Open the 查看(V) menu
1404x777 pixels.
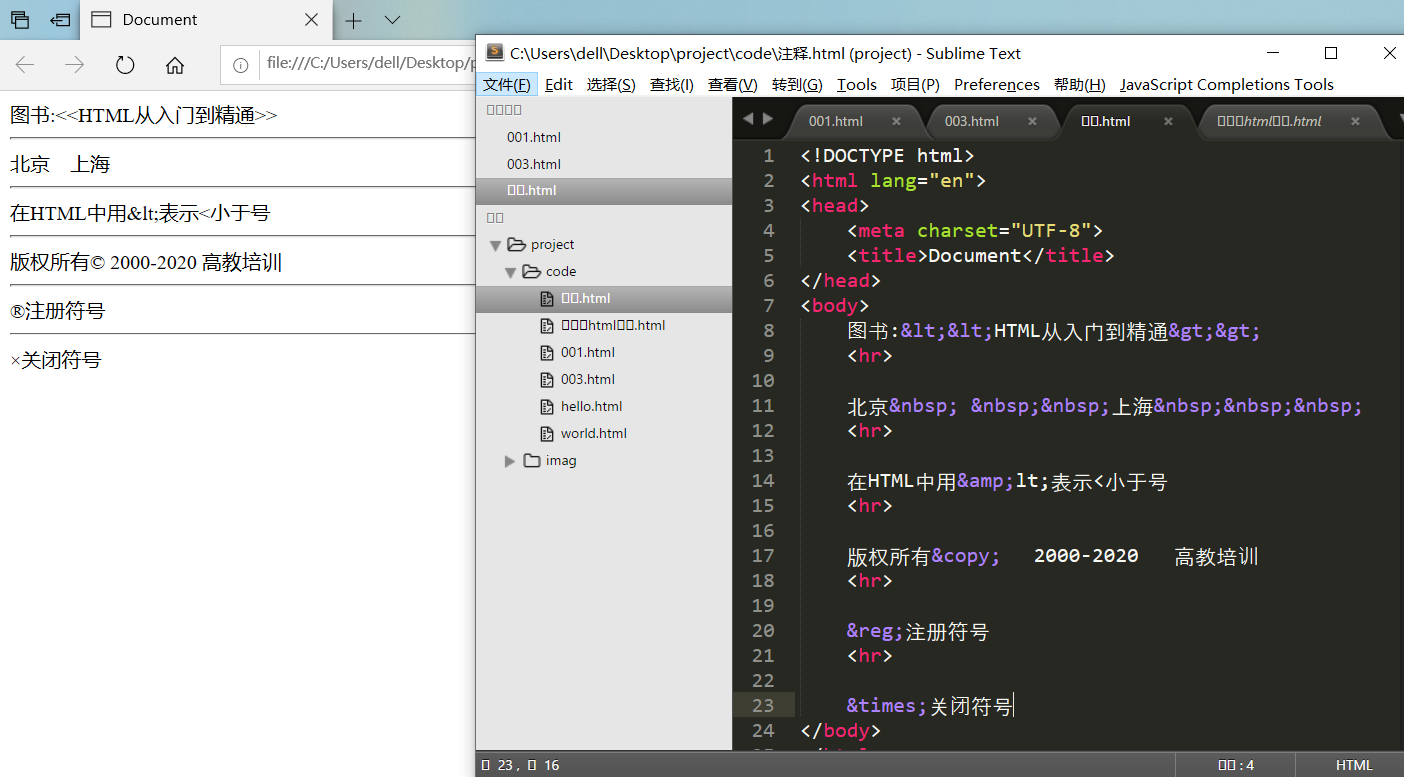(733, 84)
